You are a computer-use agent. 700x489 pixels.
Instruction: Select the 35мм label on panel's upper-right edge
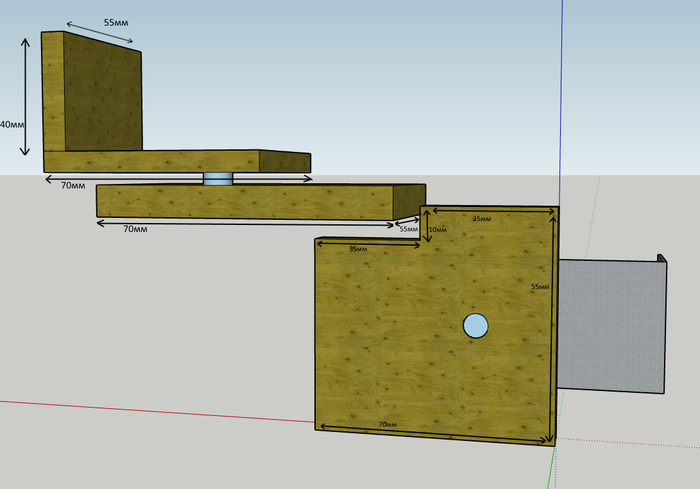tap(481, 218)
